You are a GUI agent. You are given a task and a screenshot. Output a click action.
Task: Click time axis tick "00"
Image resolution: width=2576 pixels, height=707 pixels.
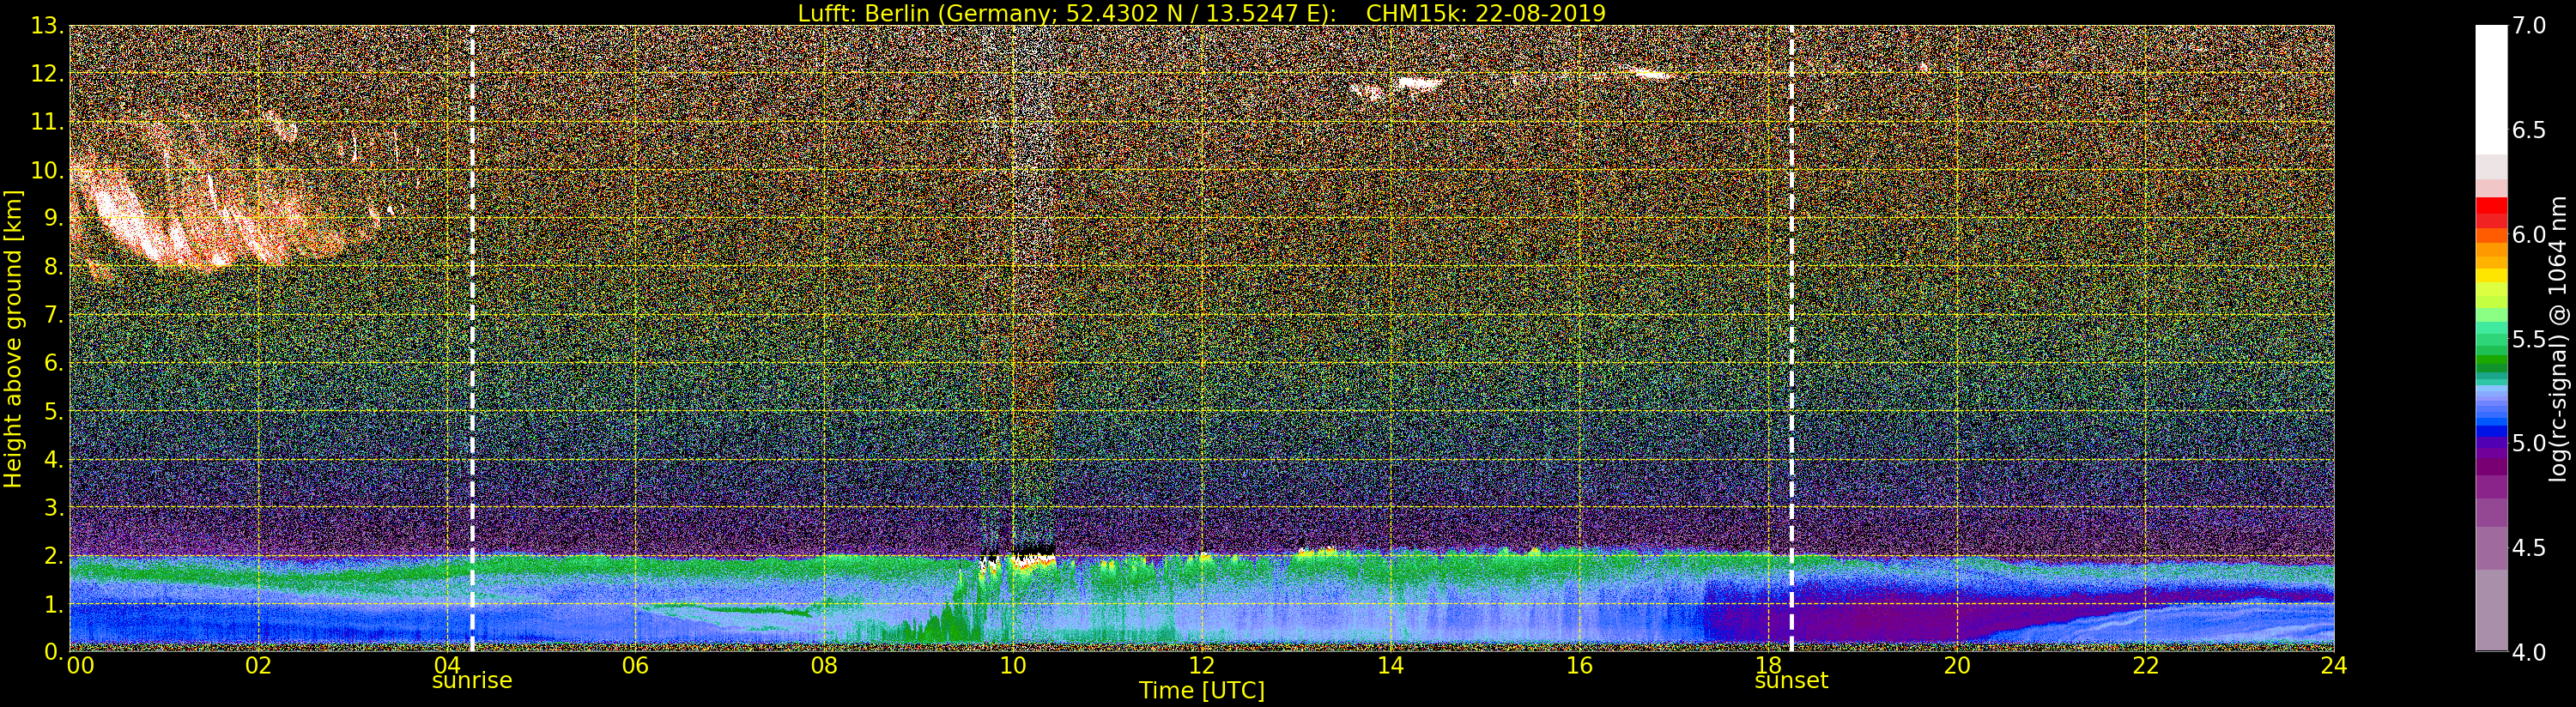tap(80, 666)
